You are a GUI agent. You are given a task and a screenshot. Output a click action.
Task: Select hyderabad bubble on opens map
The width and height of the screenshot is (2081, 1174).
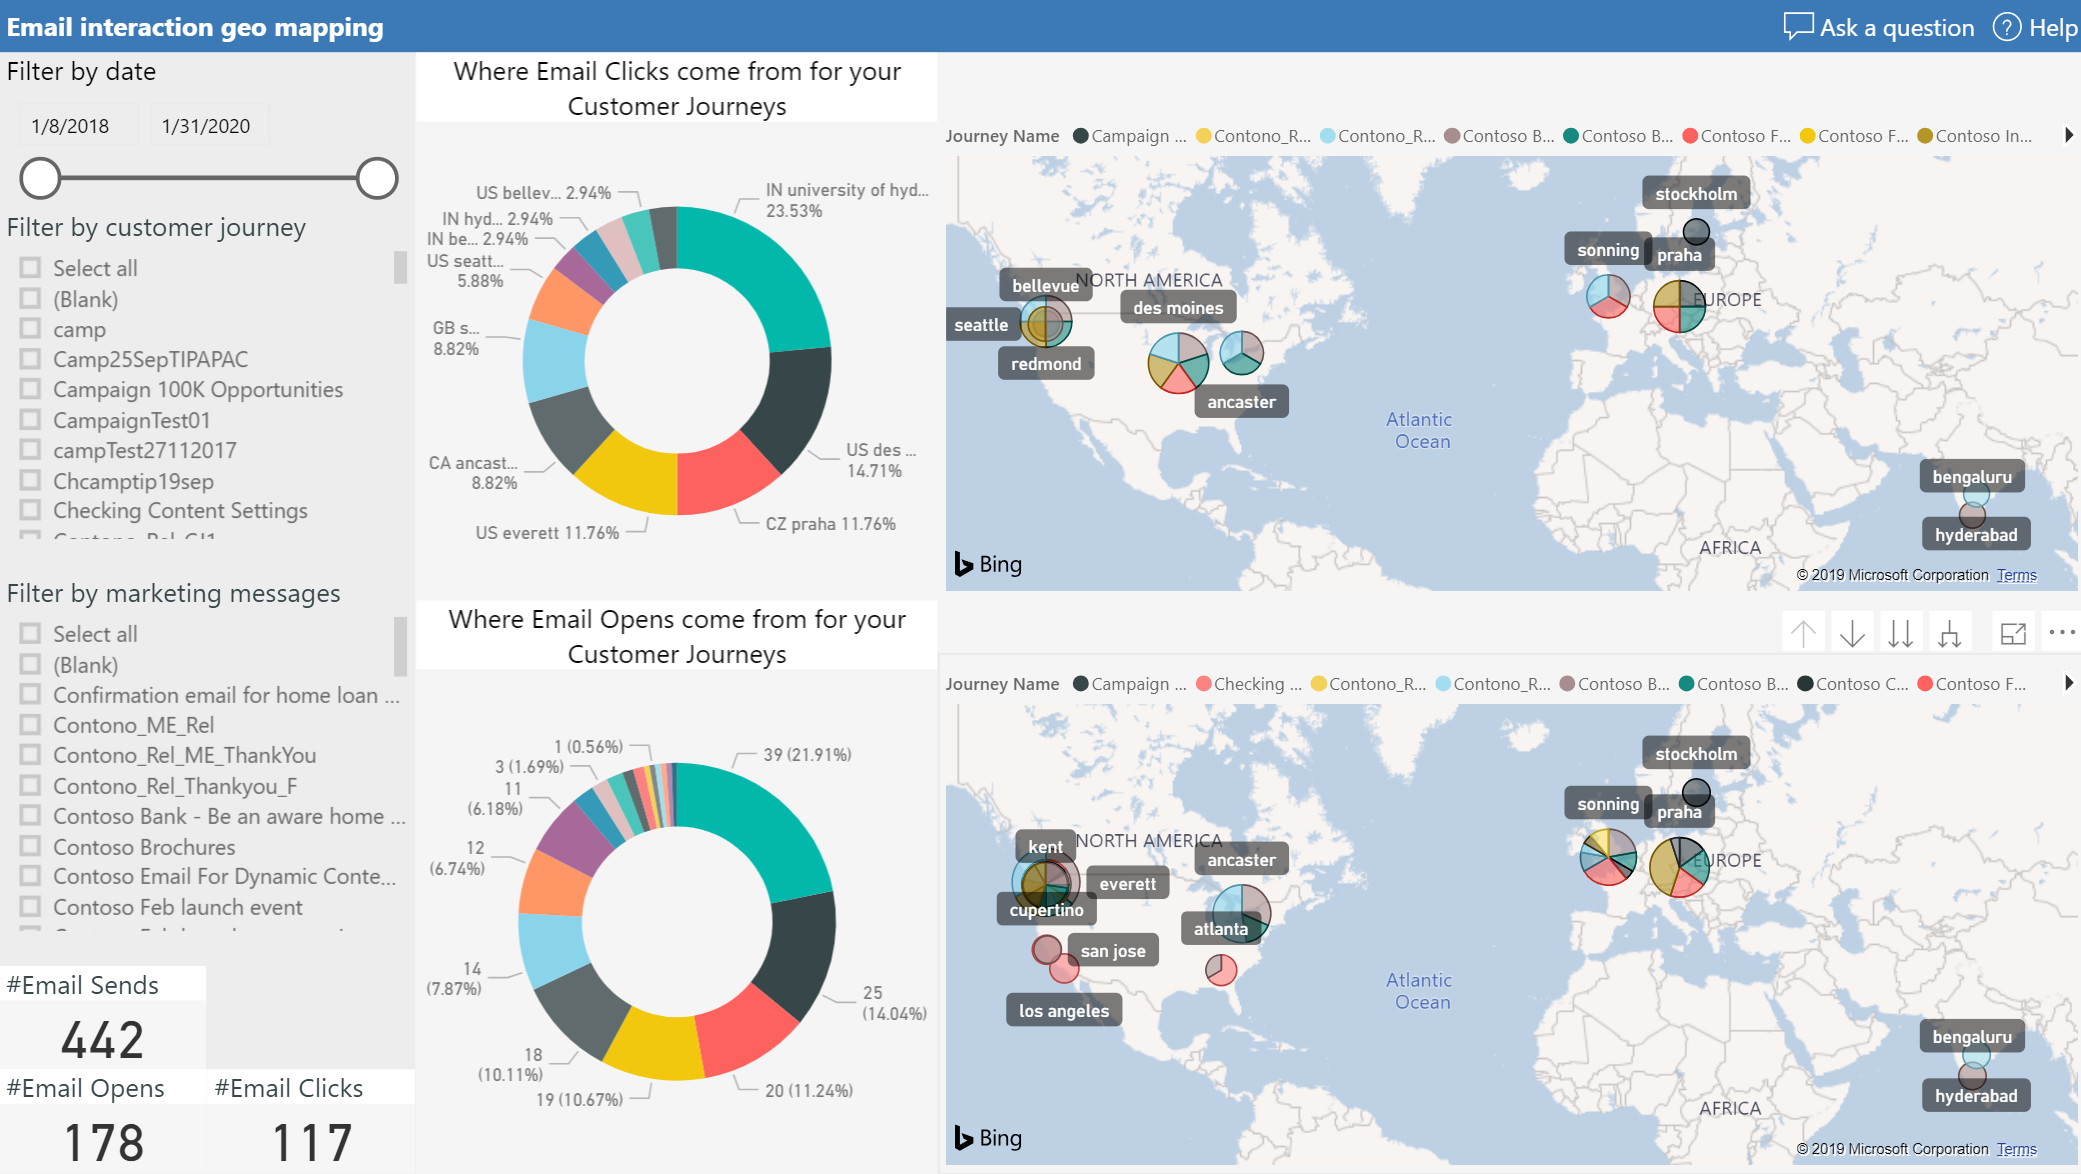(1972, 1076)
